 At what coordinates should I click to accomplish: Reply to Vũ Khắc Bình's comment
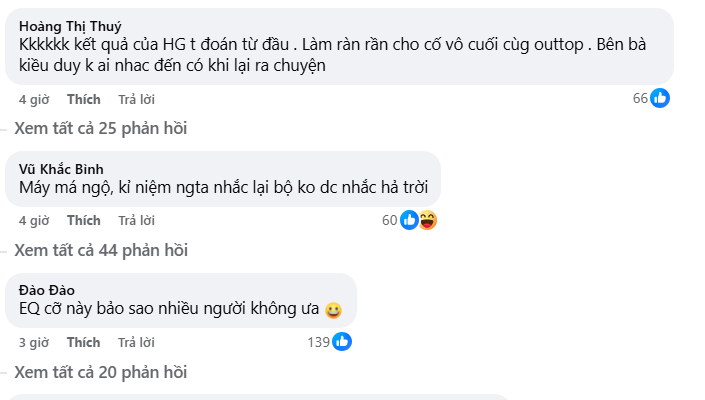136,221
